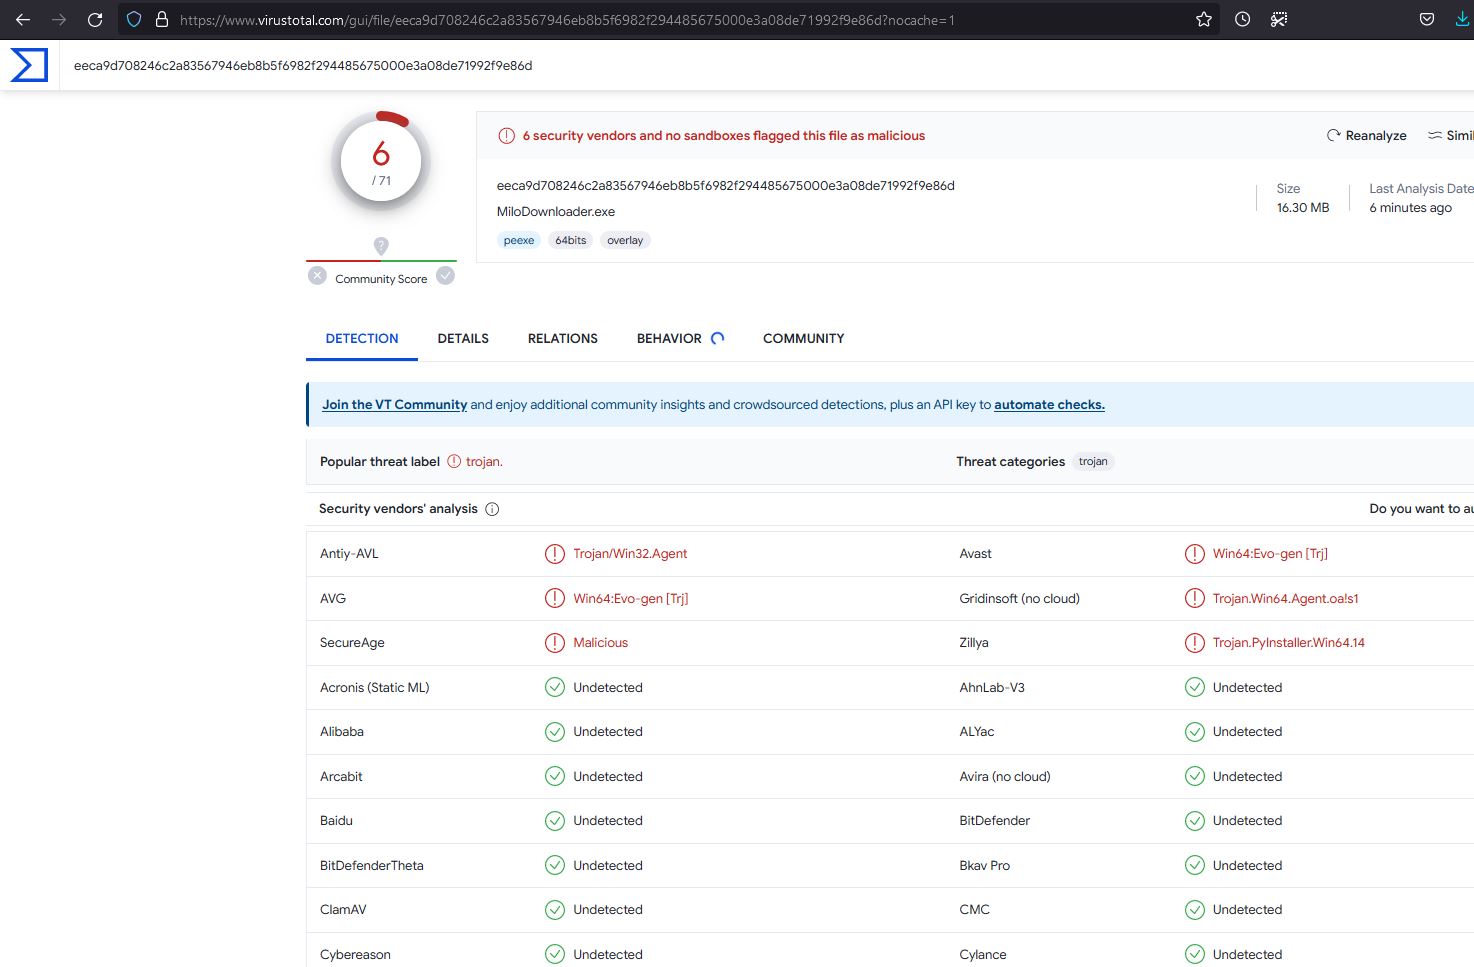Click the file hash in the summary card
This screenshot has width=1474, height=967.
point(726,186)
